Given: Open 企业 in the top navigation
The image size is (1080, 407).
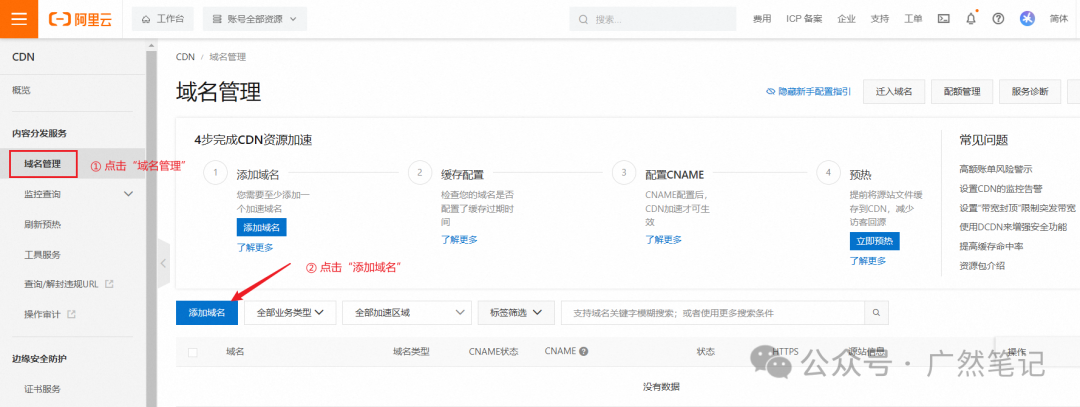Looking at the screenshot, I should tap(847, 19).
